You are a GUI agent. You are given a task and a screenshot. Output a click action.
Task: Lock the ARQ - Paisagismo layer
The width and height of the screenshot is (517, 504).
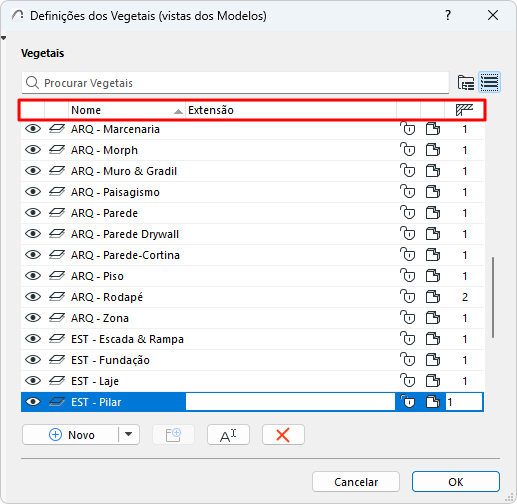pos(408,192)
